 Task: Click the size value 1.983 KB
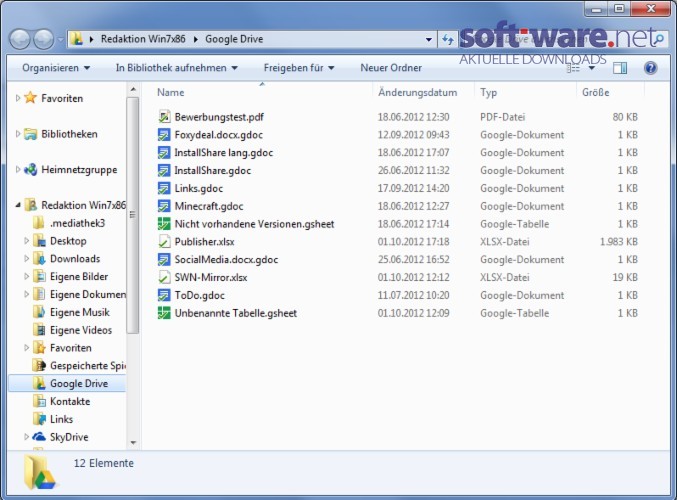tap(618, 241)
